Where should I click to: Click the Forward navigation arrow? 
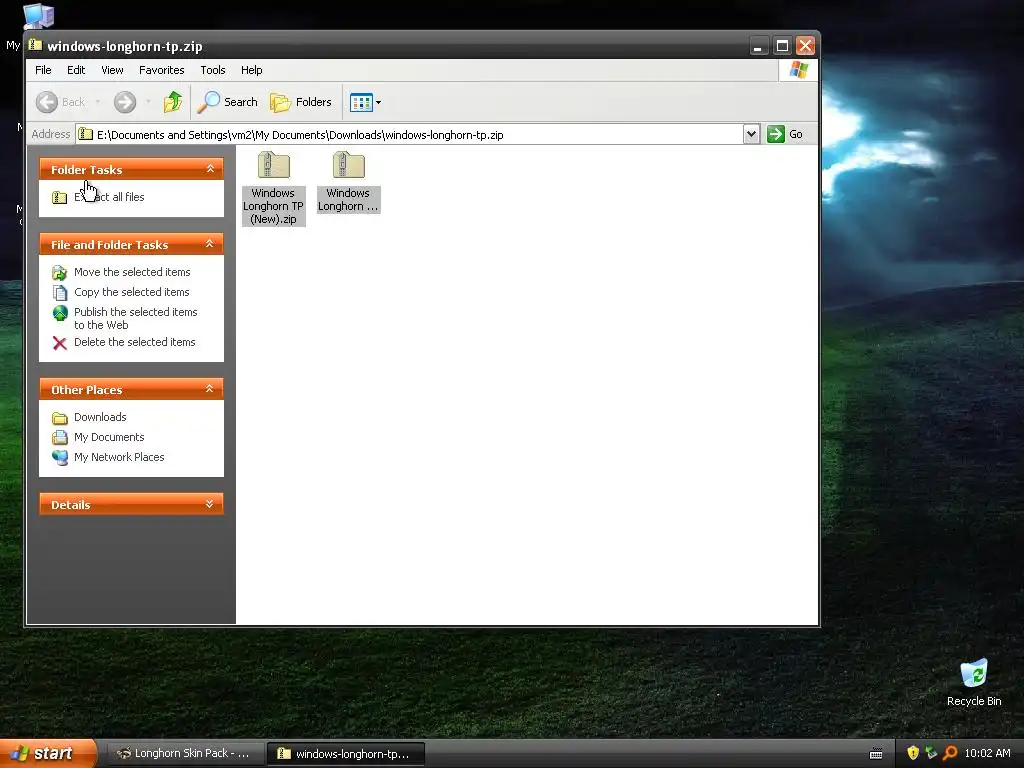[125, 102]
